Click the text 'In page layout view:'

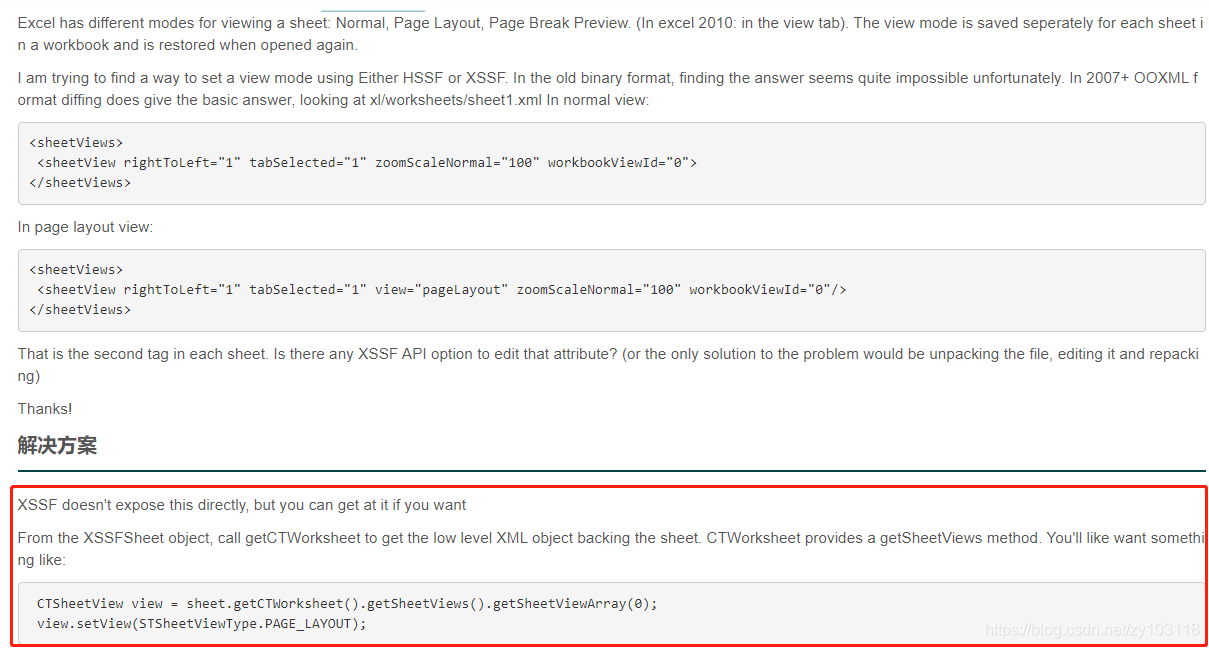[x=85, y=227]
